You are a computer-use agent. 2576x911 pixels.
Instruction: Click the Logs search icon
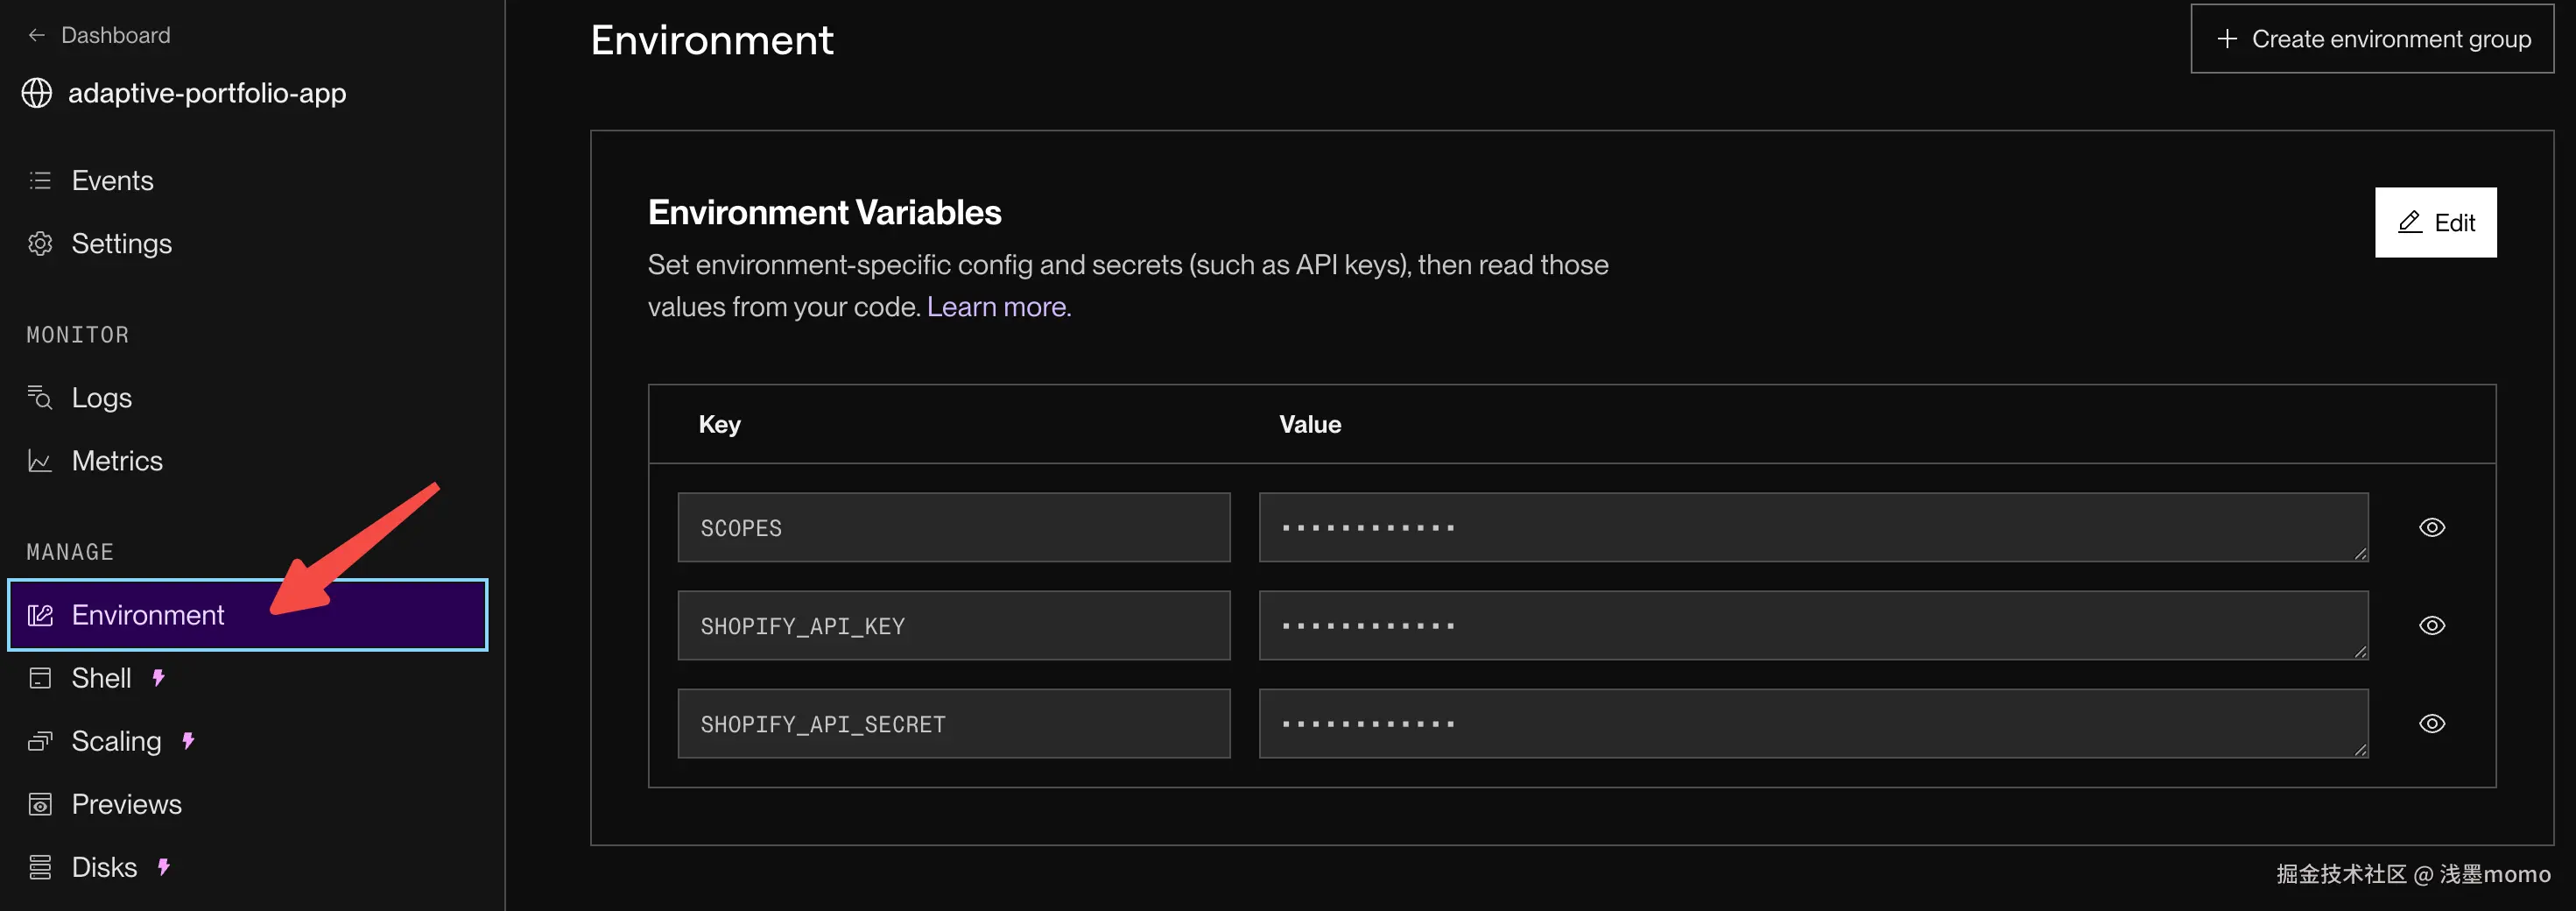tap(40, 398)
